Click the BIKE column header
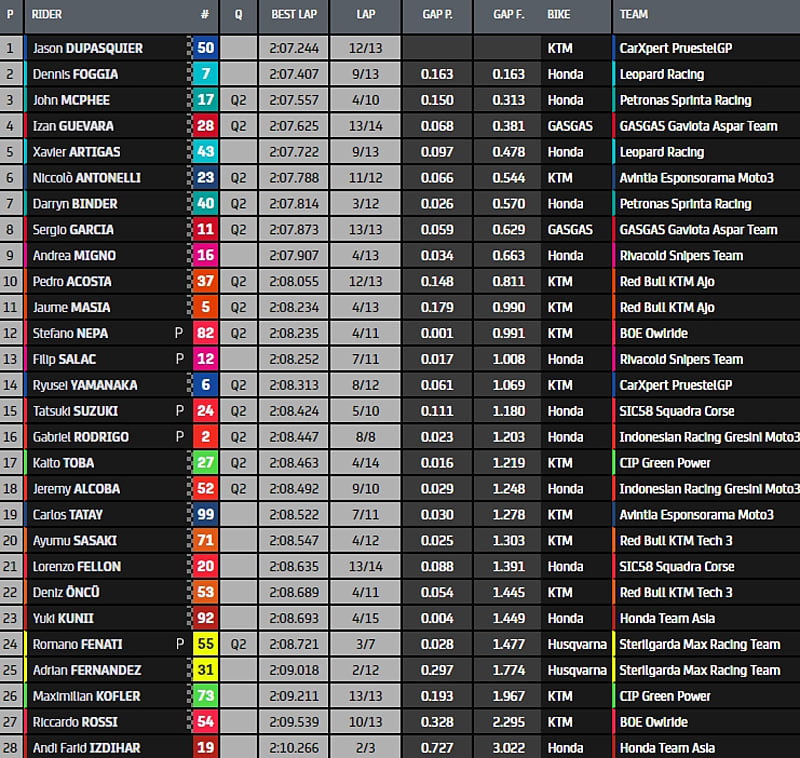This screenshot has width=800, height=758. pos(560,15)
